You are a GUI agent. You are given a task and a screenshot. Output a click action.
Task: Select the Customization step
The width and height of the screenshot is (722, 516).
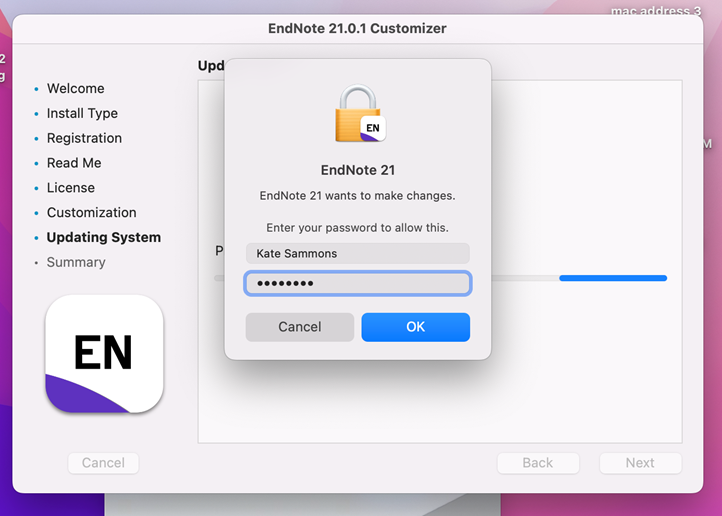tap(92, 213)
